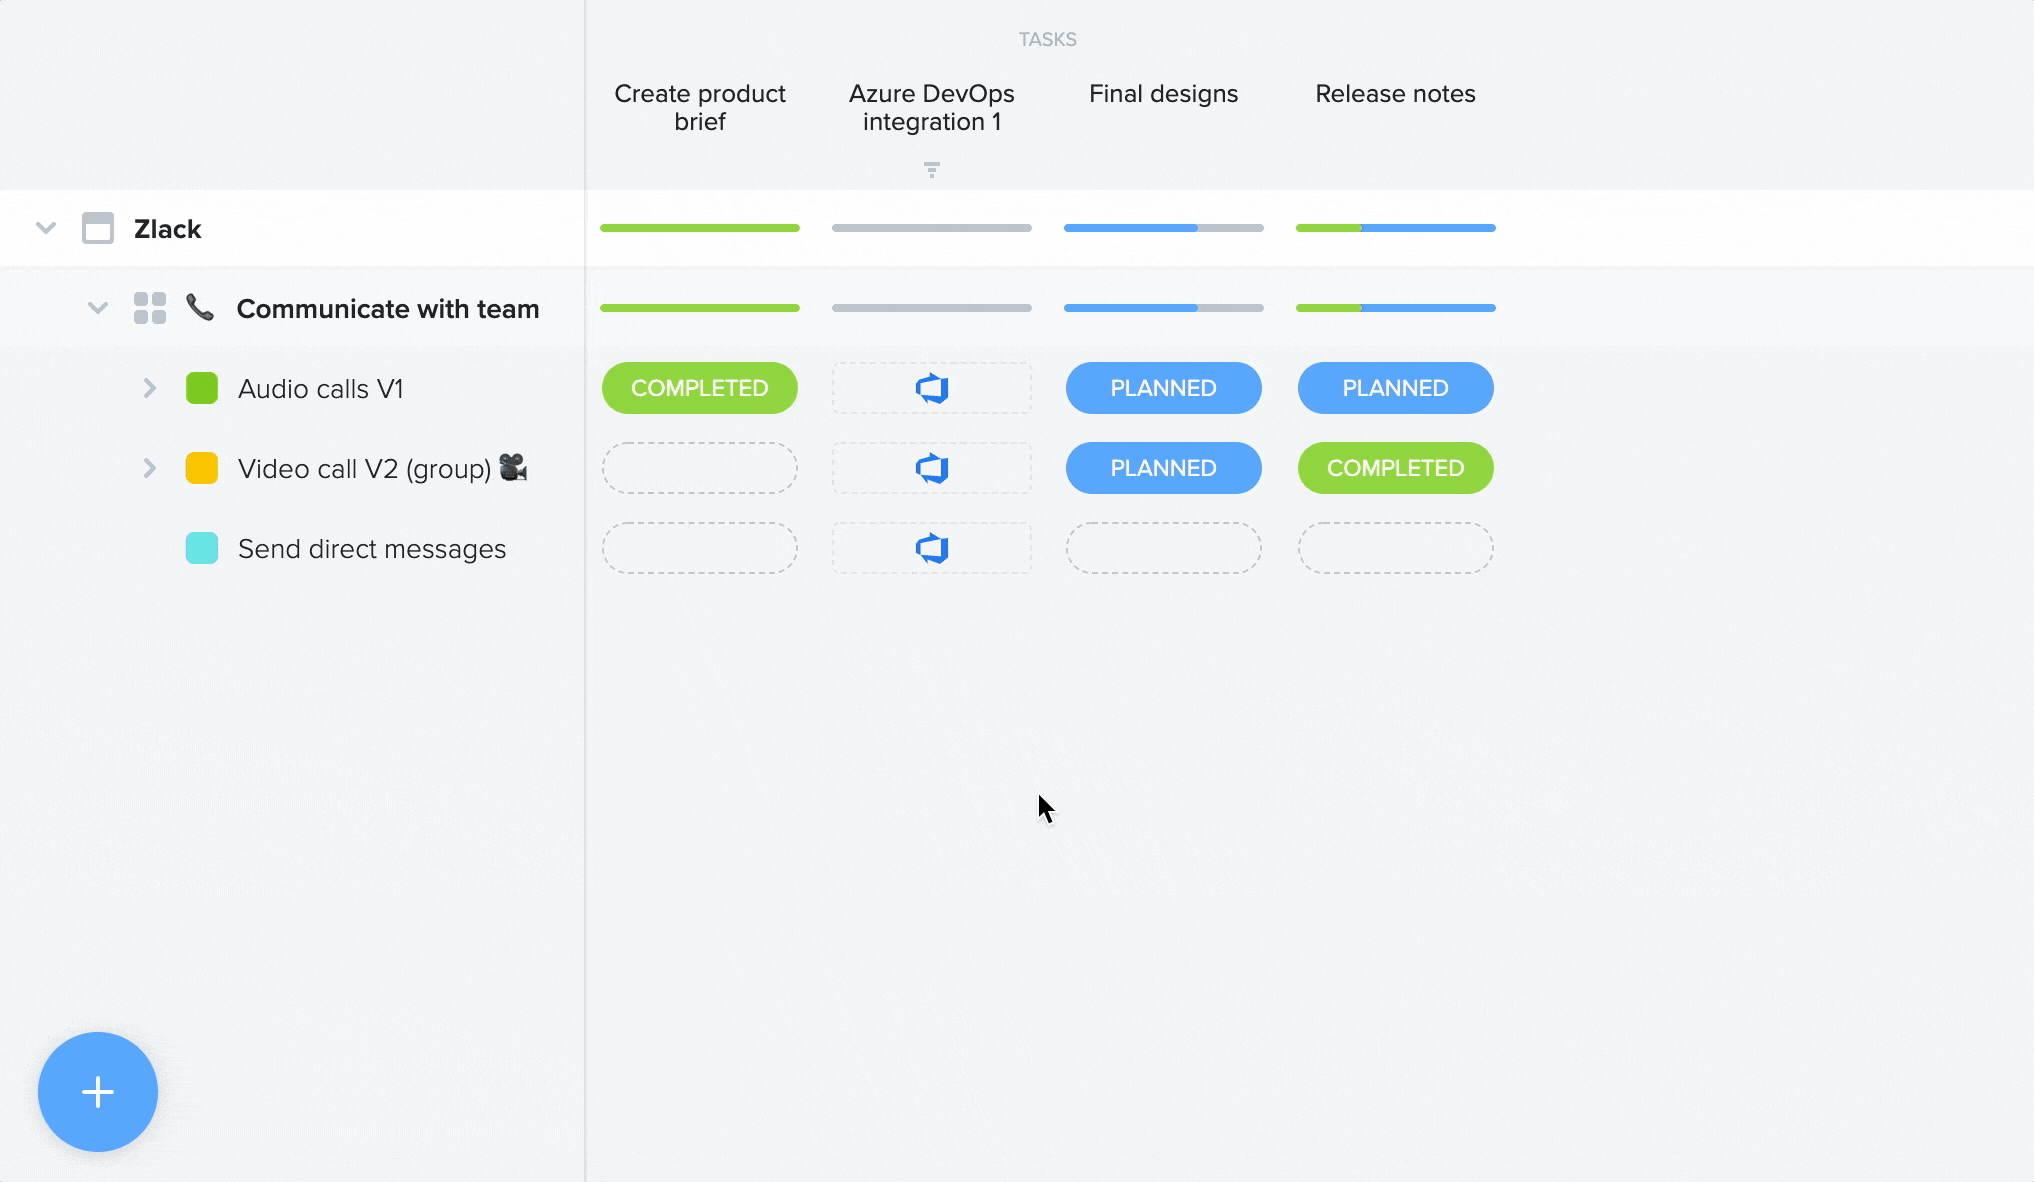Screen dimensions: 2034x1182
Task: Toggle Video call V2 COMPLETED pill under Release notes
Action: 1395,468
